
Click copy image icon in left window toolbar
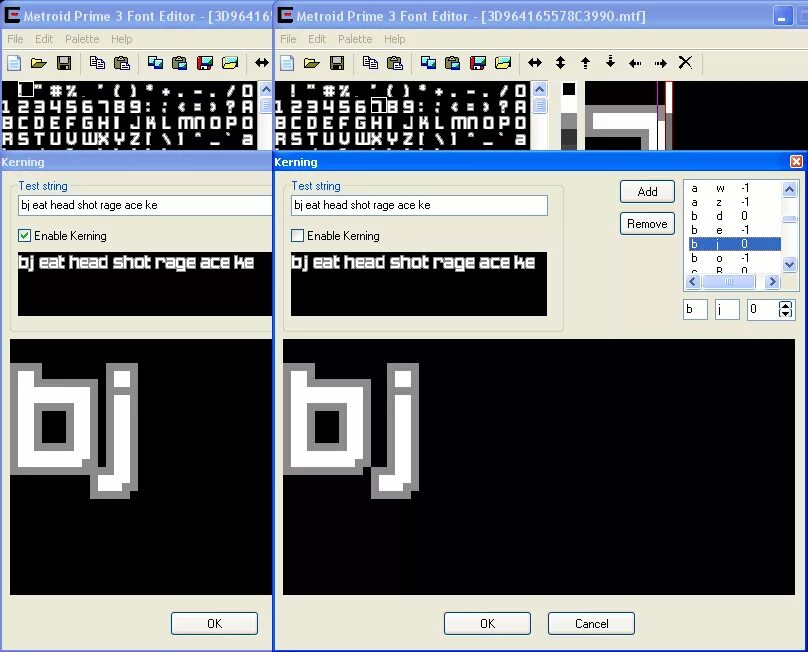(x=155, y=63)
